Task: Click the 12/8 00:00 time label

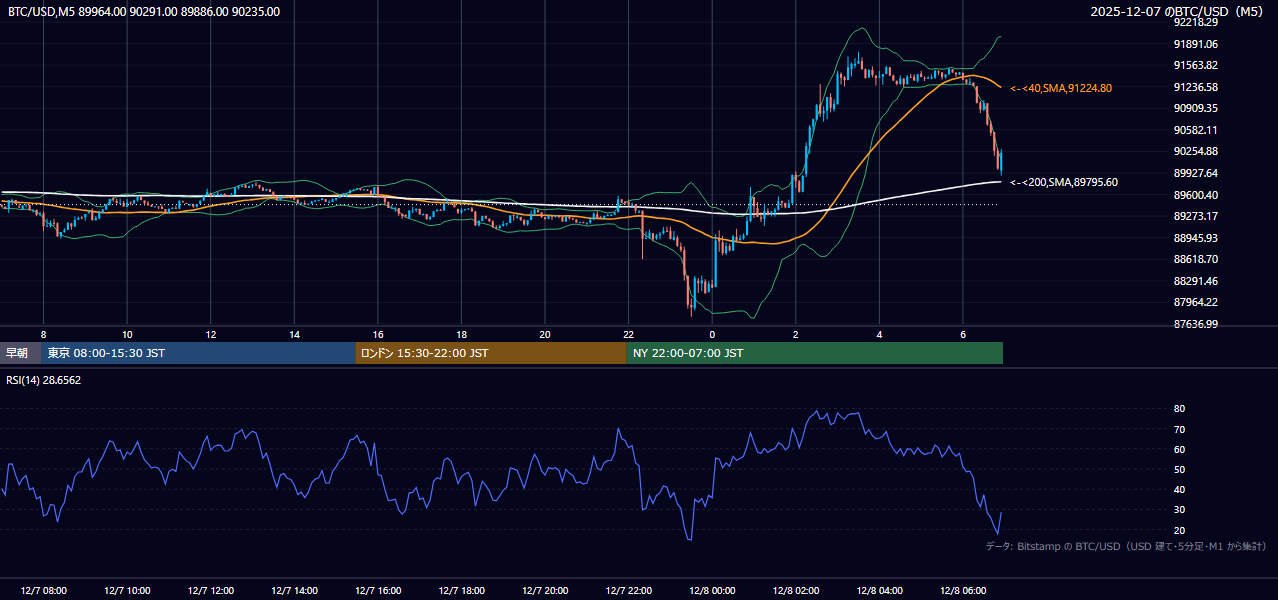Action: pos(712,591)
